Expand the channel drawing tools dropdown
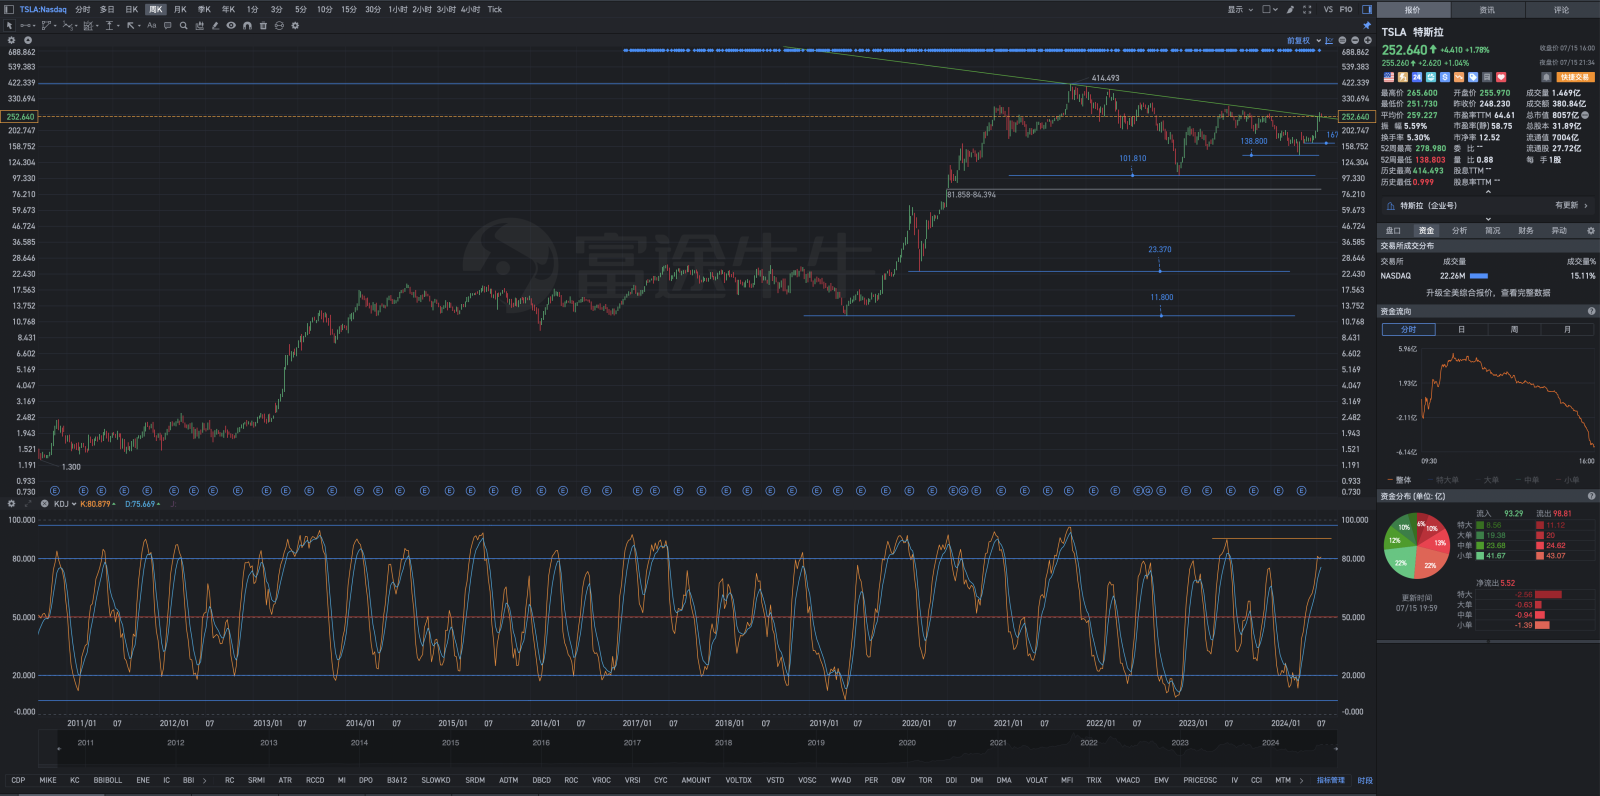Screen dimensions: 1600x796 pyautogui.click(x=55, y=25)
